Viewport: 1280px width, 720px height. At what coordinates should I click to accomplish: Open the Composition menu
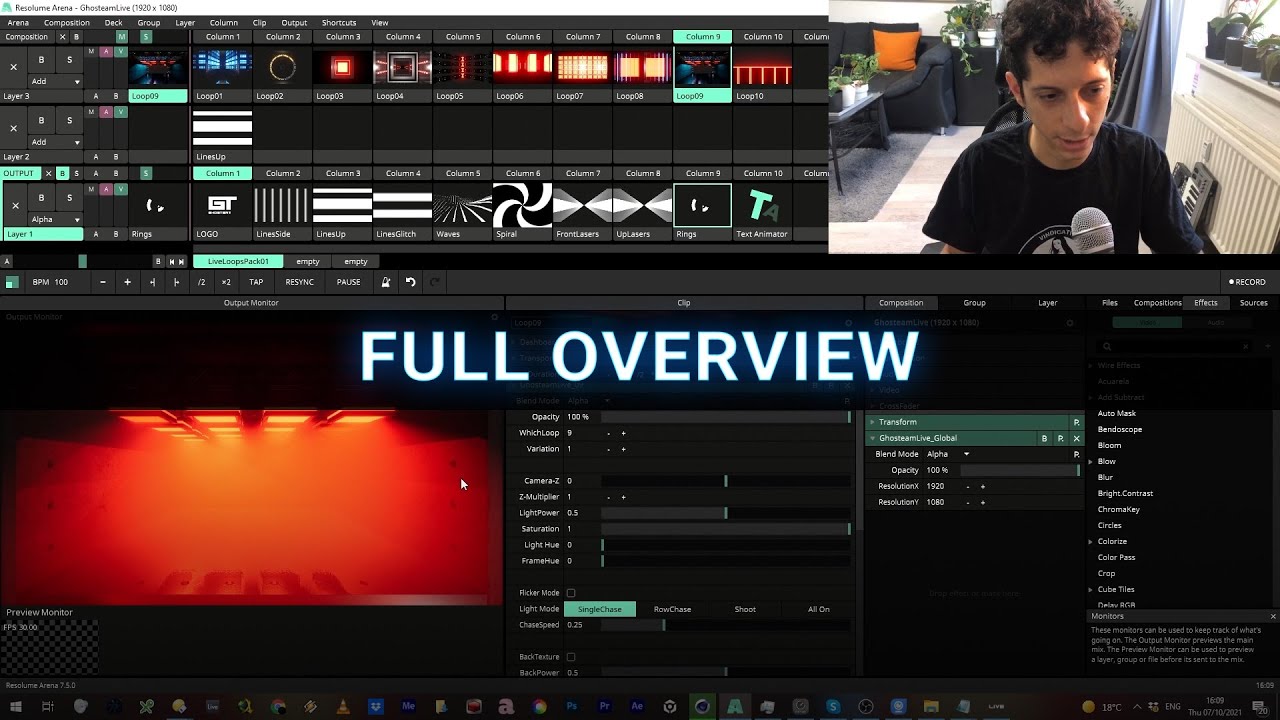[67, 22]
